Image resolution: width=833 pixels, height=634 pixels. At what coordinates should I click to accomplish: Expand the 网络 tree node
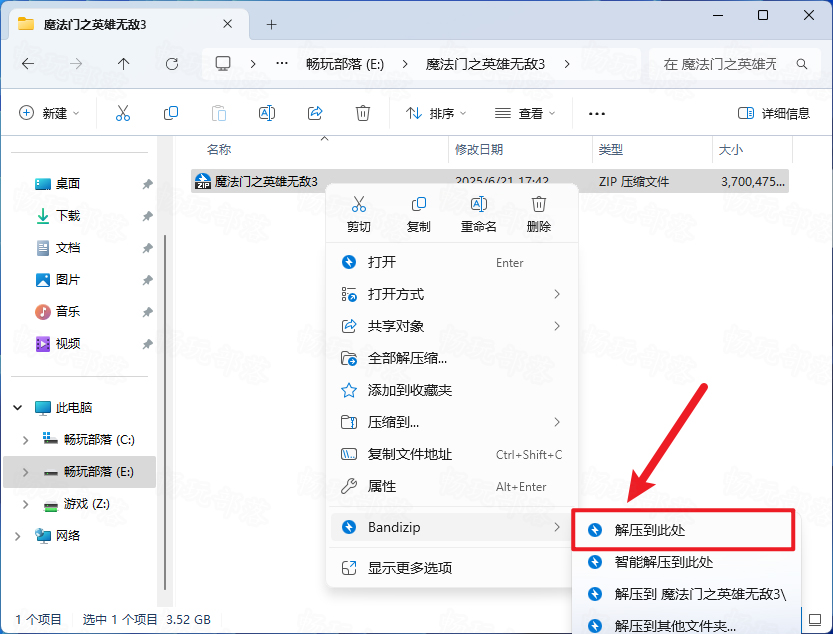point(18,536)
